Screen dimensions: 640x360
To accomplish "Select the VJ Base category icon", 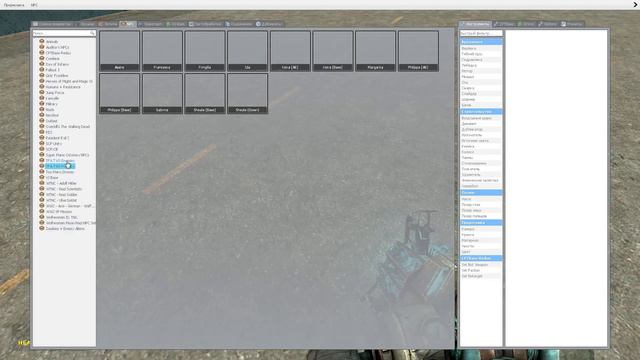I will 42,177.
